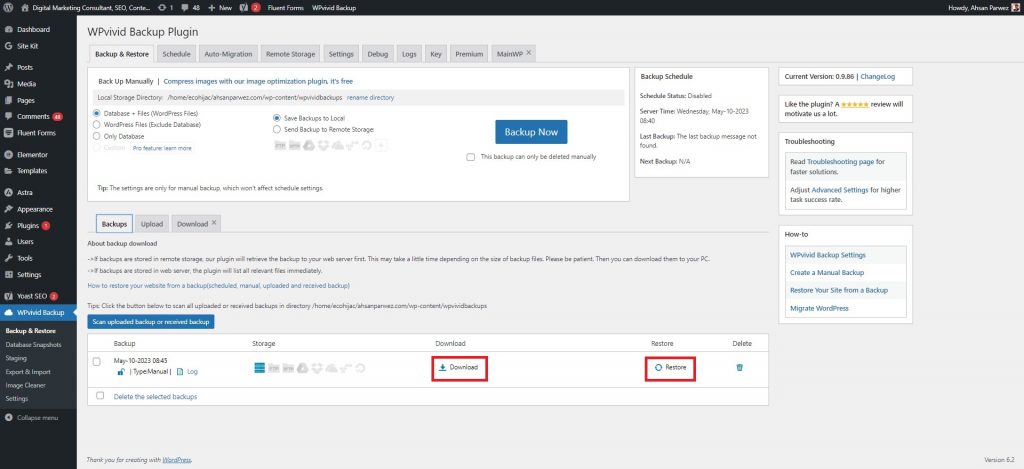Open Templates in the sidebar

[x=32, y=170]
